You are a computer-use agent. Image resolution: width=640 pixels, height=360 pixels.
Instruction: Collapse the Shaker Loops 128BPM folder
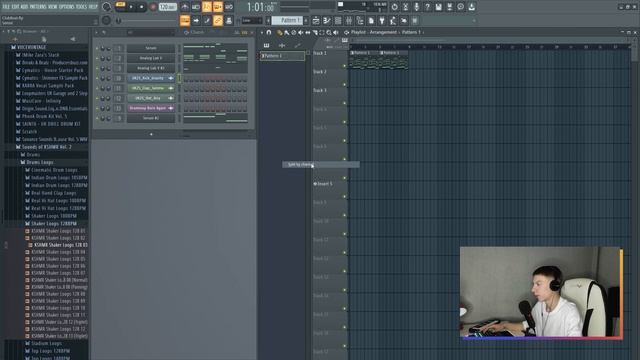[x=53, y=224]
